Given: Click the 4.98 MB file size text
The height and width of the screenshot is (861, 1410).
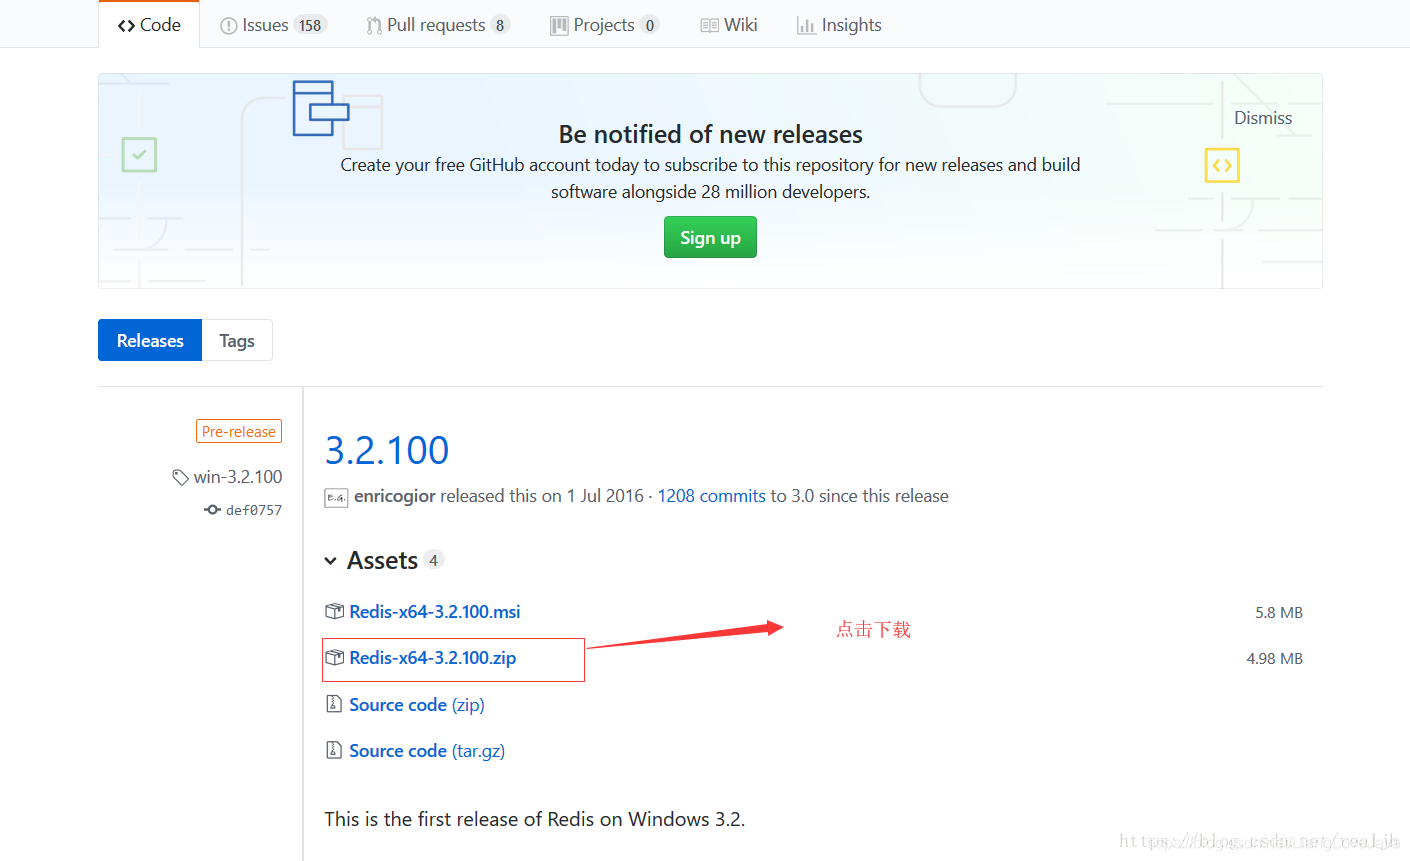Looking at the screenshot, I should tap(1274, 658).
